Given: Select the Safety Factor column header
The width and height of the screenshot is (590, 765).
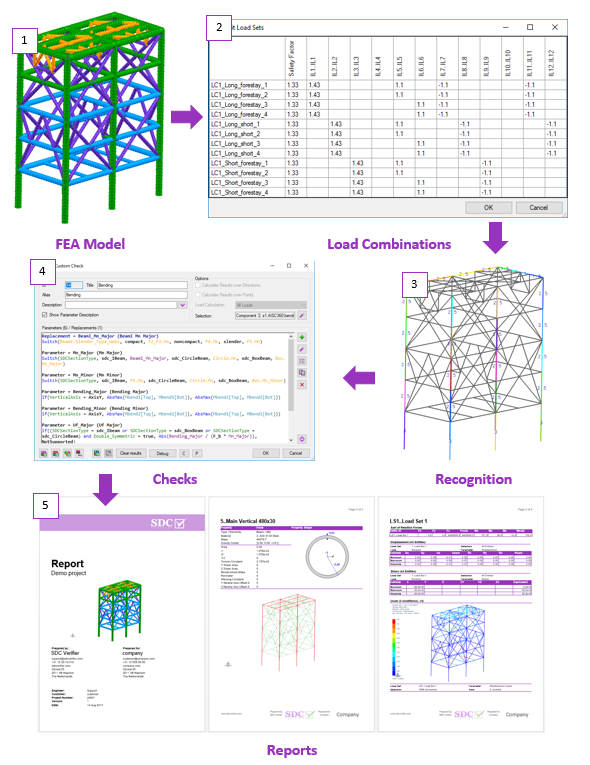Looking at the screenshot, I should [296, 58].
